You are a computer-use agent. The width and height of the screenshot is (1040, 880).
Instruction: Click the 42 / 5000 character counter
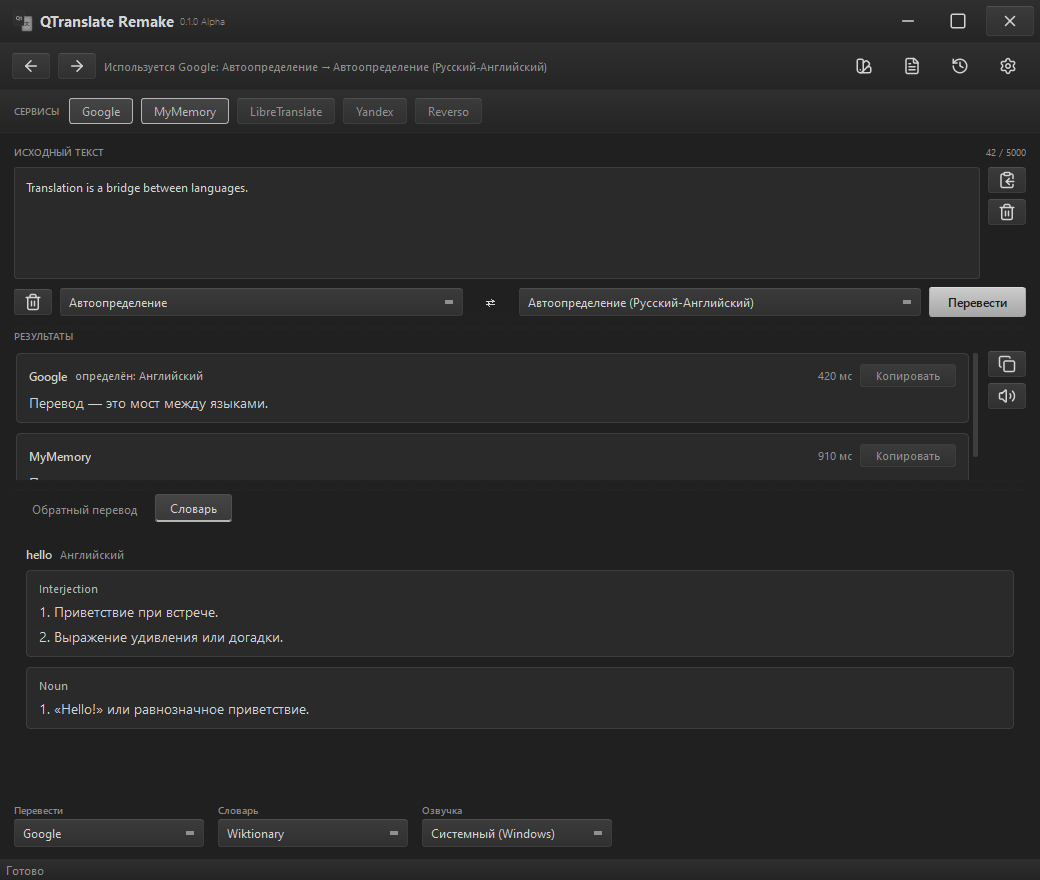[x=1006, y=153]
